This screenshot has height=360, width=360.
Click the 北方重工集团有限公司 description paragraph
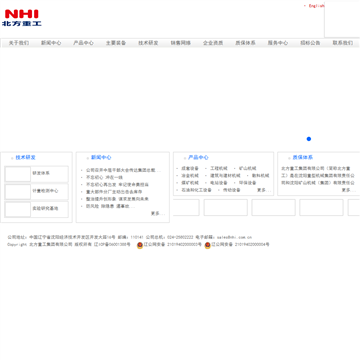tap(318, 176)
